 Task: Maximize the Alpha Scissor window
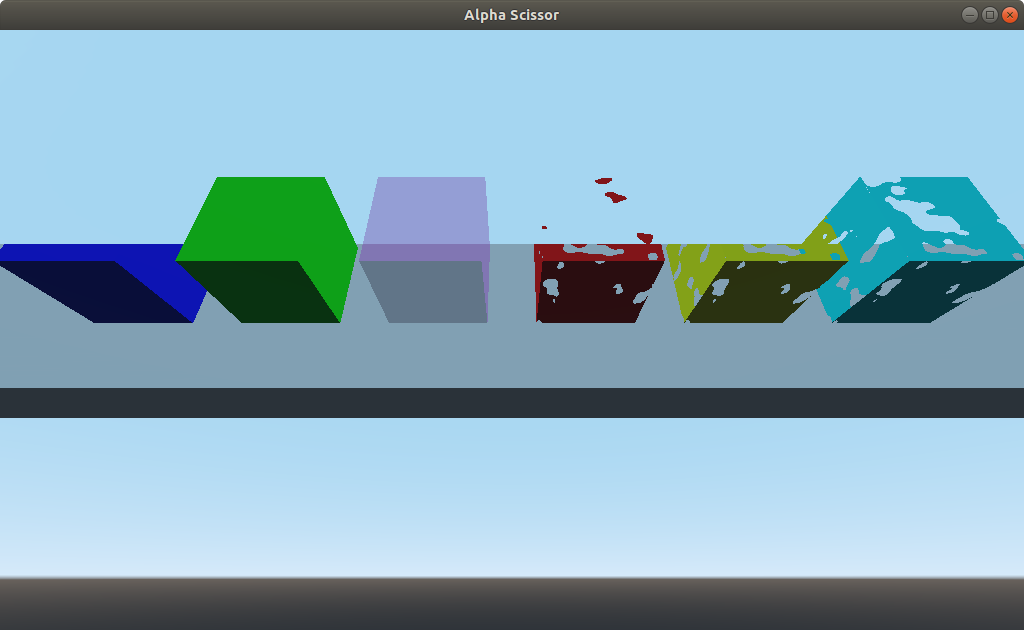[990, 14]
